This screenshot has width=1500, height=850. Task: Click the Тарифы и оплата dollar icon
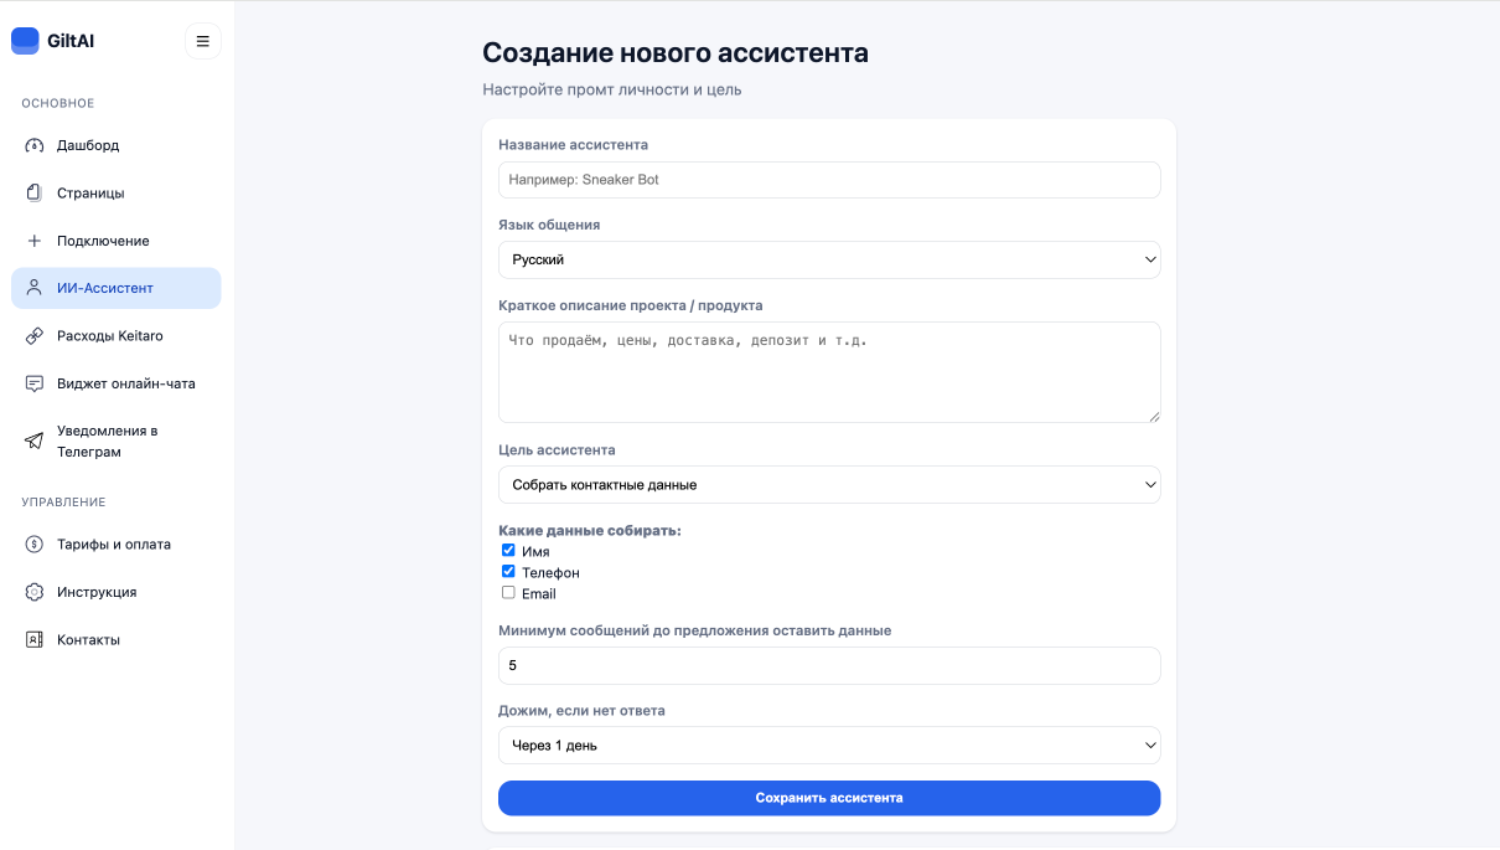[x=34, y=545]
